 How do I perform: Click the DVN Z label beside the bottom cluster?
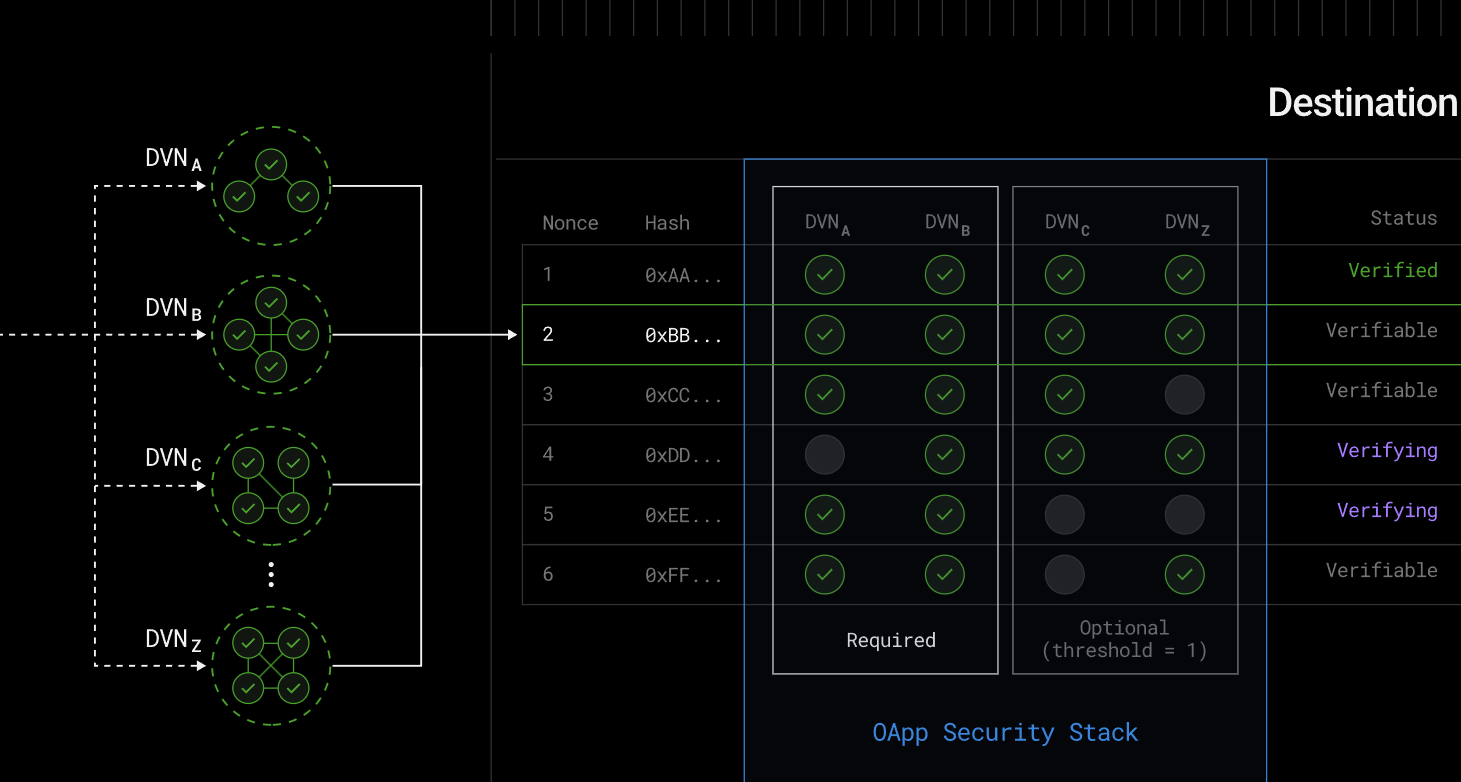coord(174,640)
